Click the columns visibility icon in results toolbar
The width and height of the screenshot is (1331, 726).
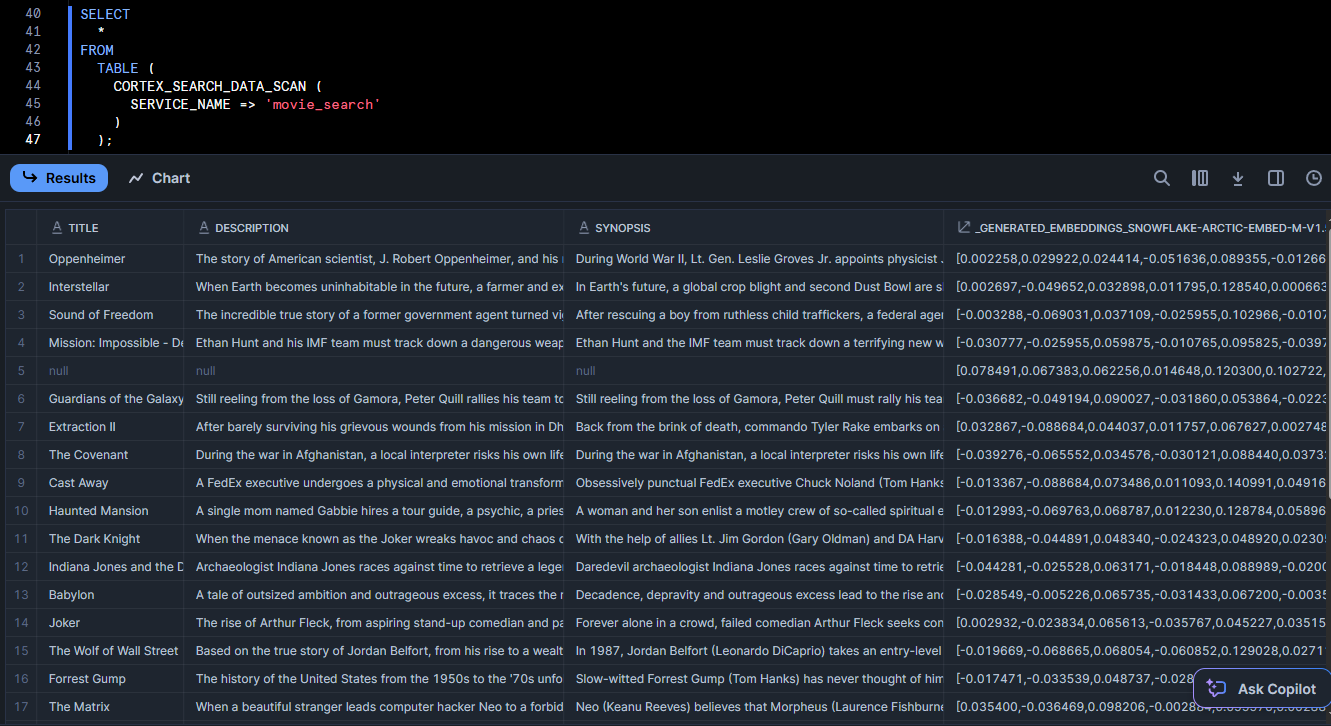1199,178
